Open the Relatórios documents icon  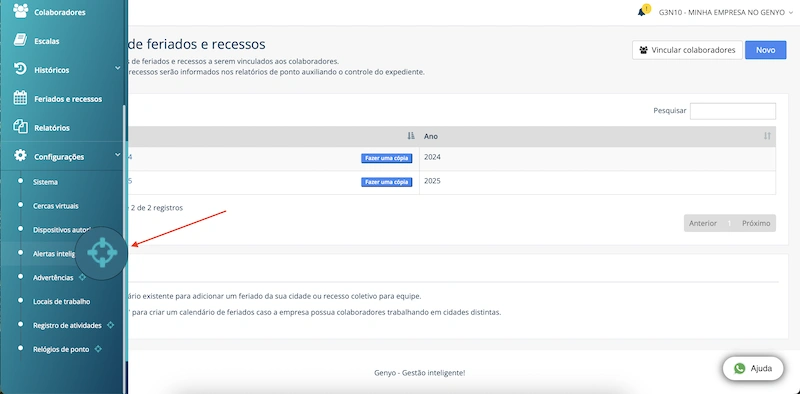(20, 127)
